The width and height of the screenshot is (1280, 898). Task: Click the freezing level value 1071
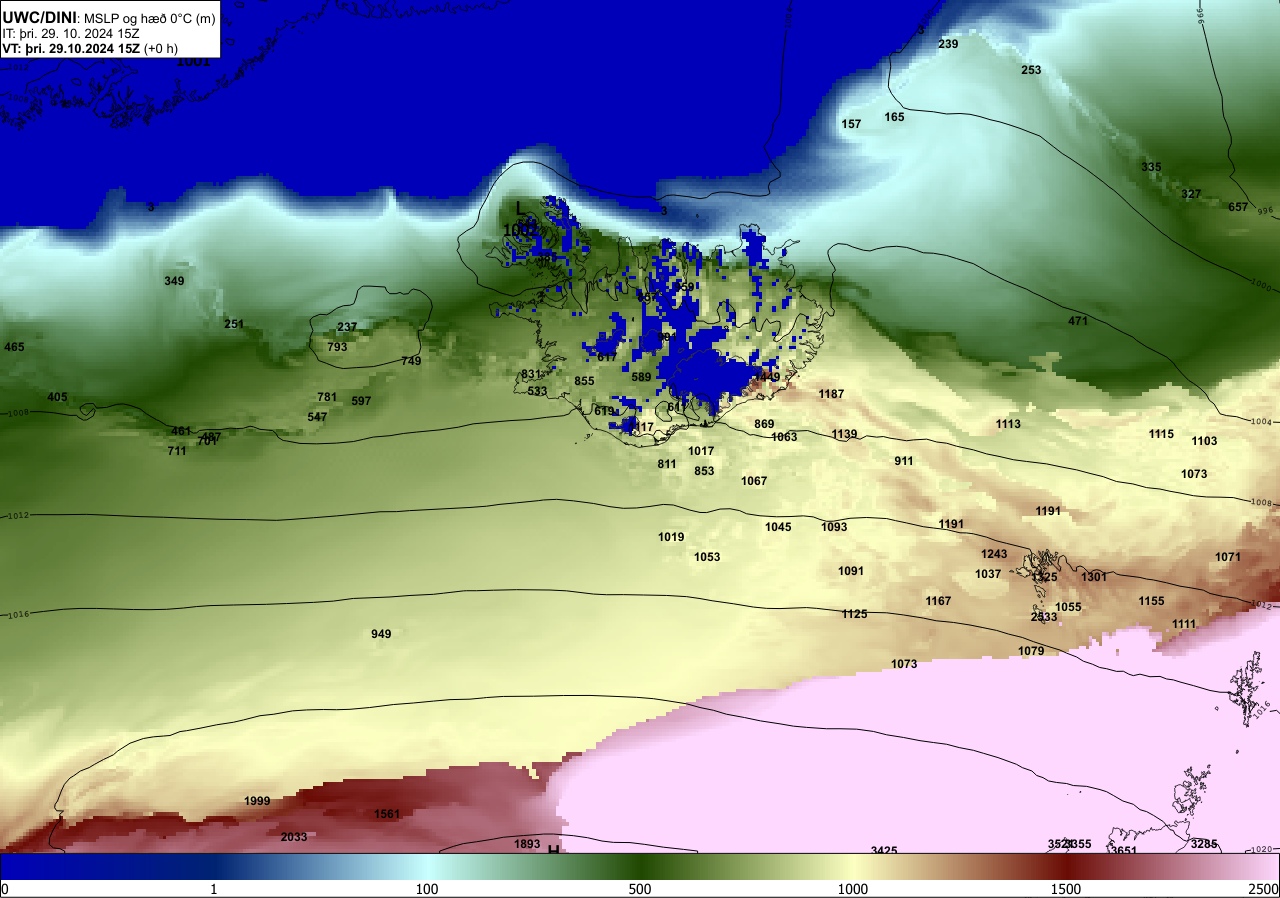(x=1228, y=557)
